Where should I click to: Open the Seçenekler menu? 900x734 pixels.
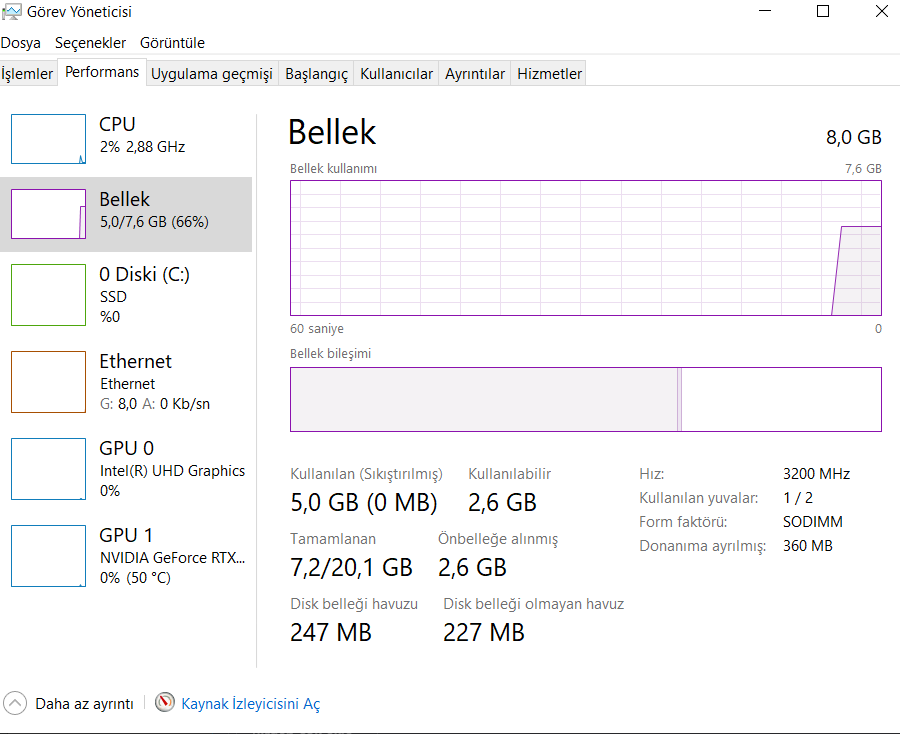pos(90,43)
